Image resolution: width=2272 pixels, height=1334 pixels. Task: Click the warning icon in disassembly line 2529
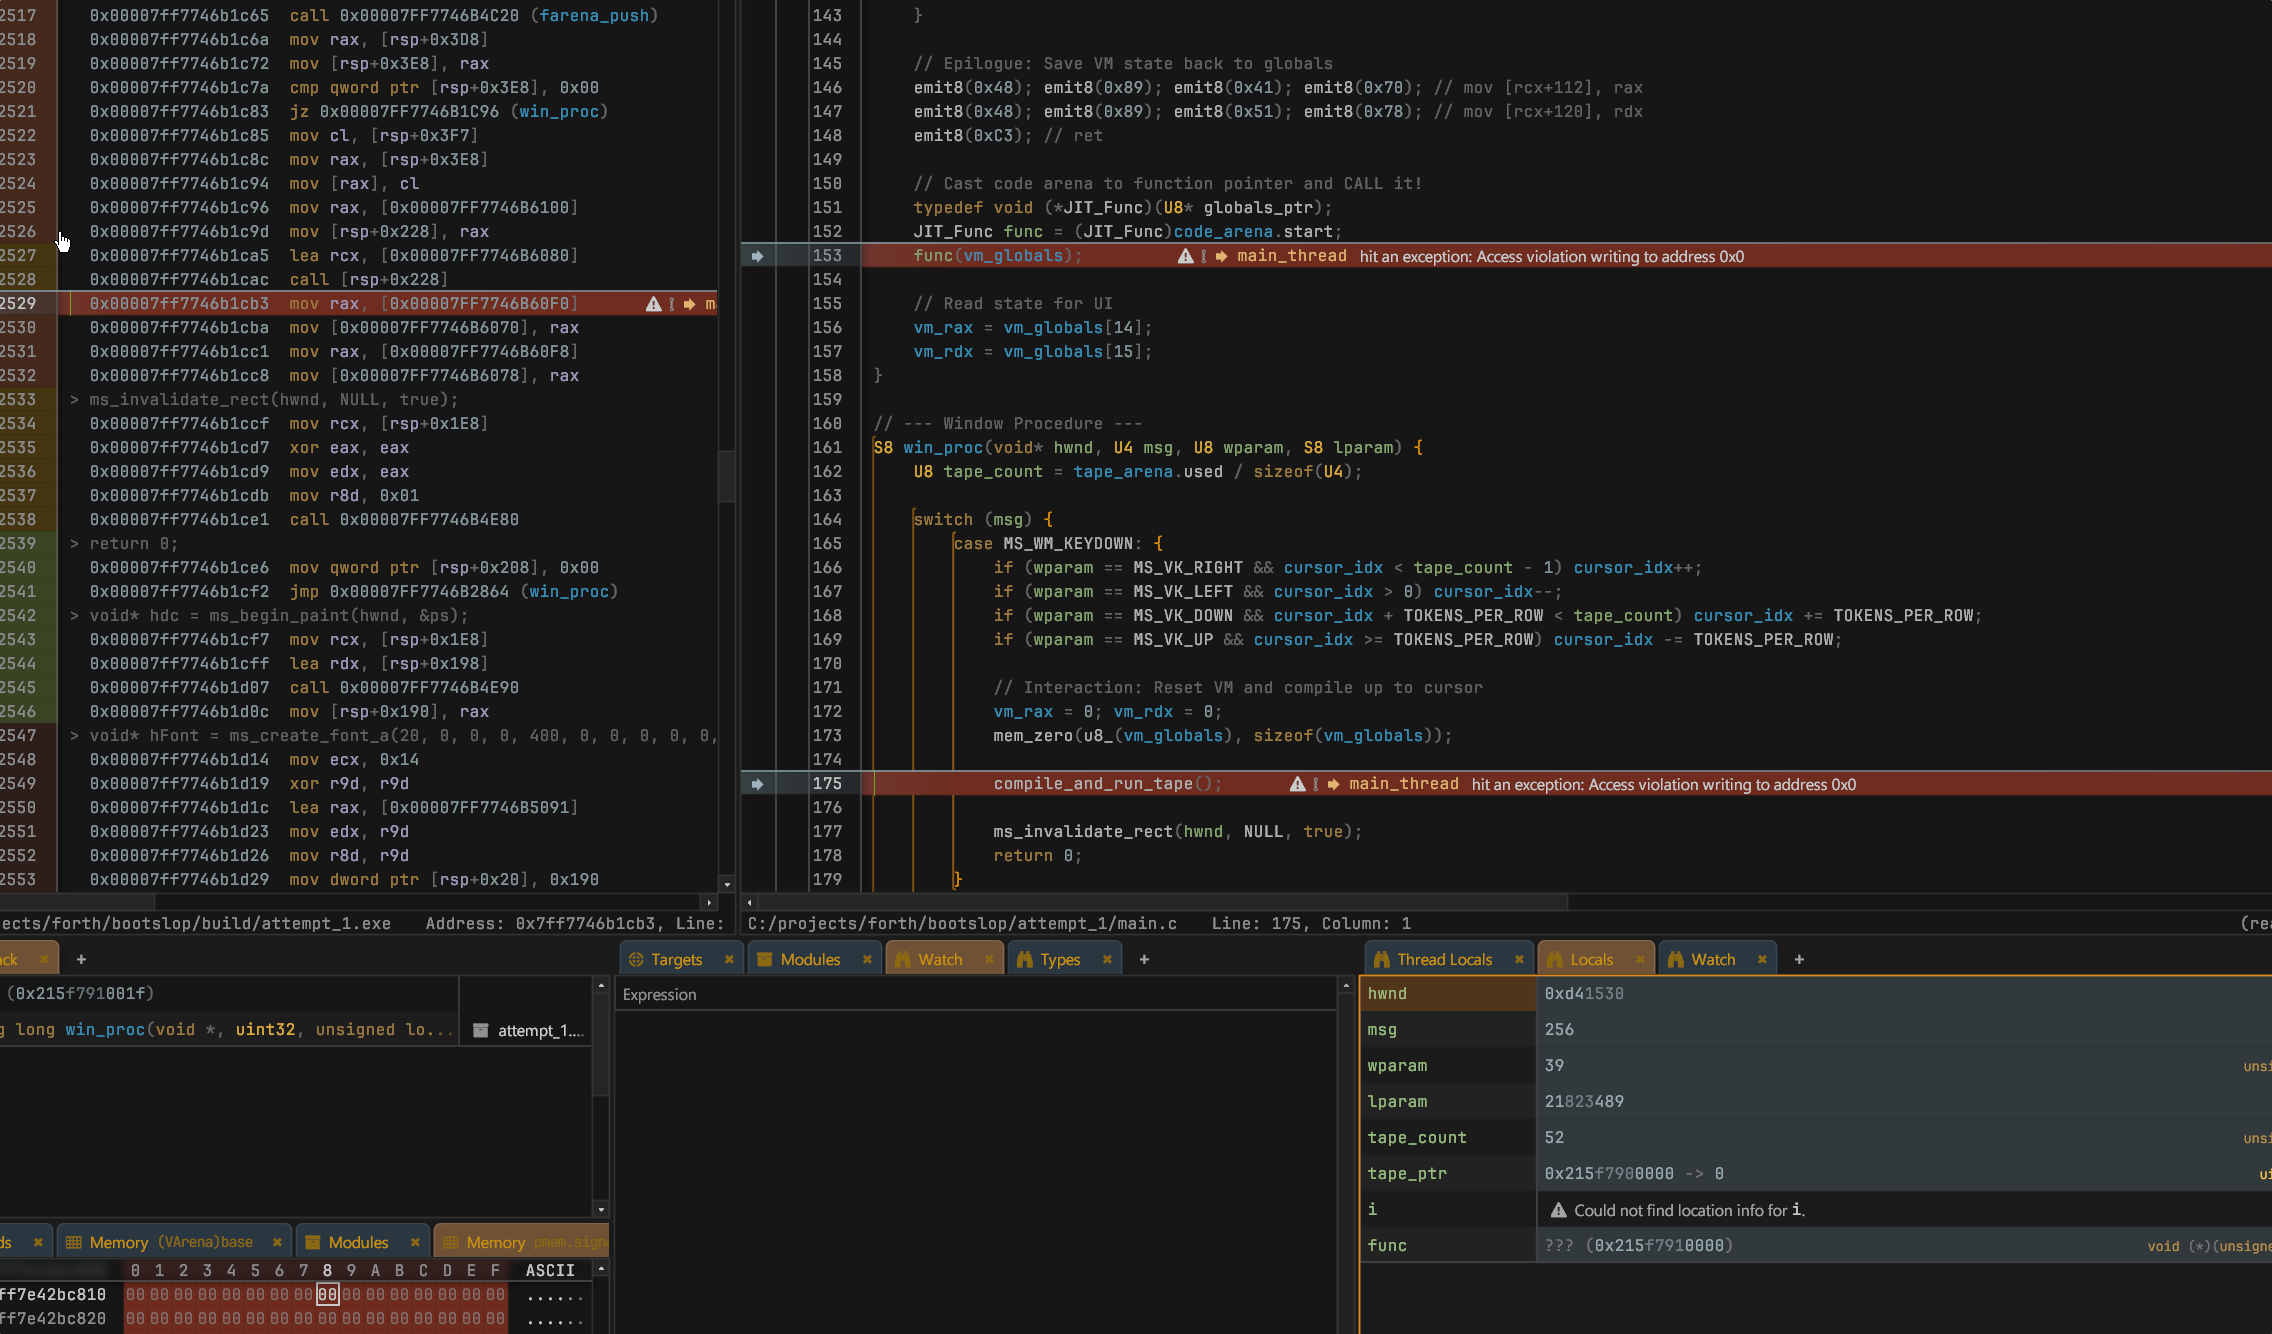[653, 304]
